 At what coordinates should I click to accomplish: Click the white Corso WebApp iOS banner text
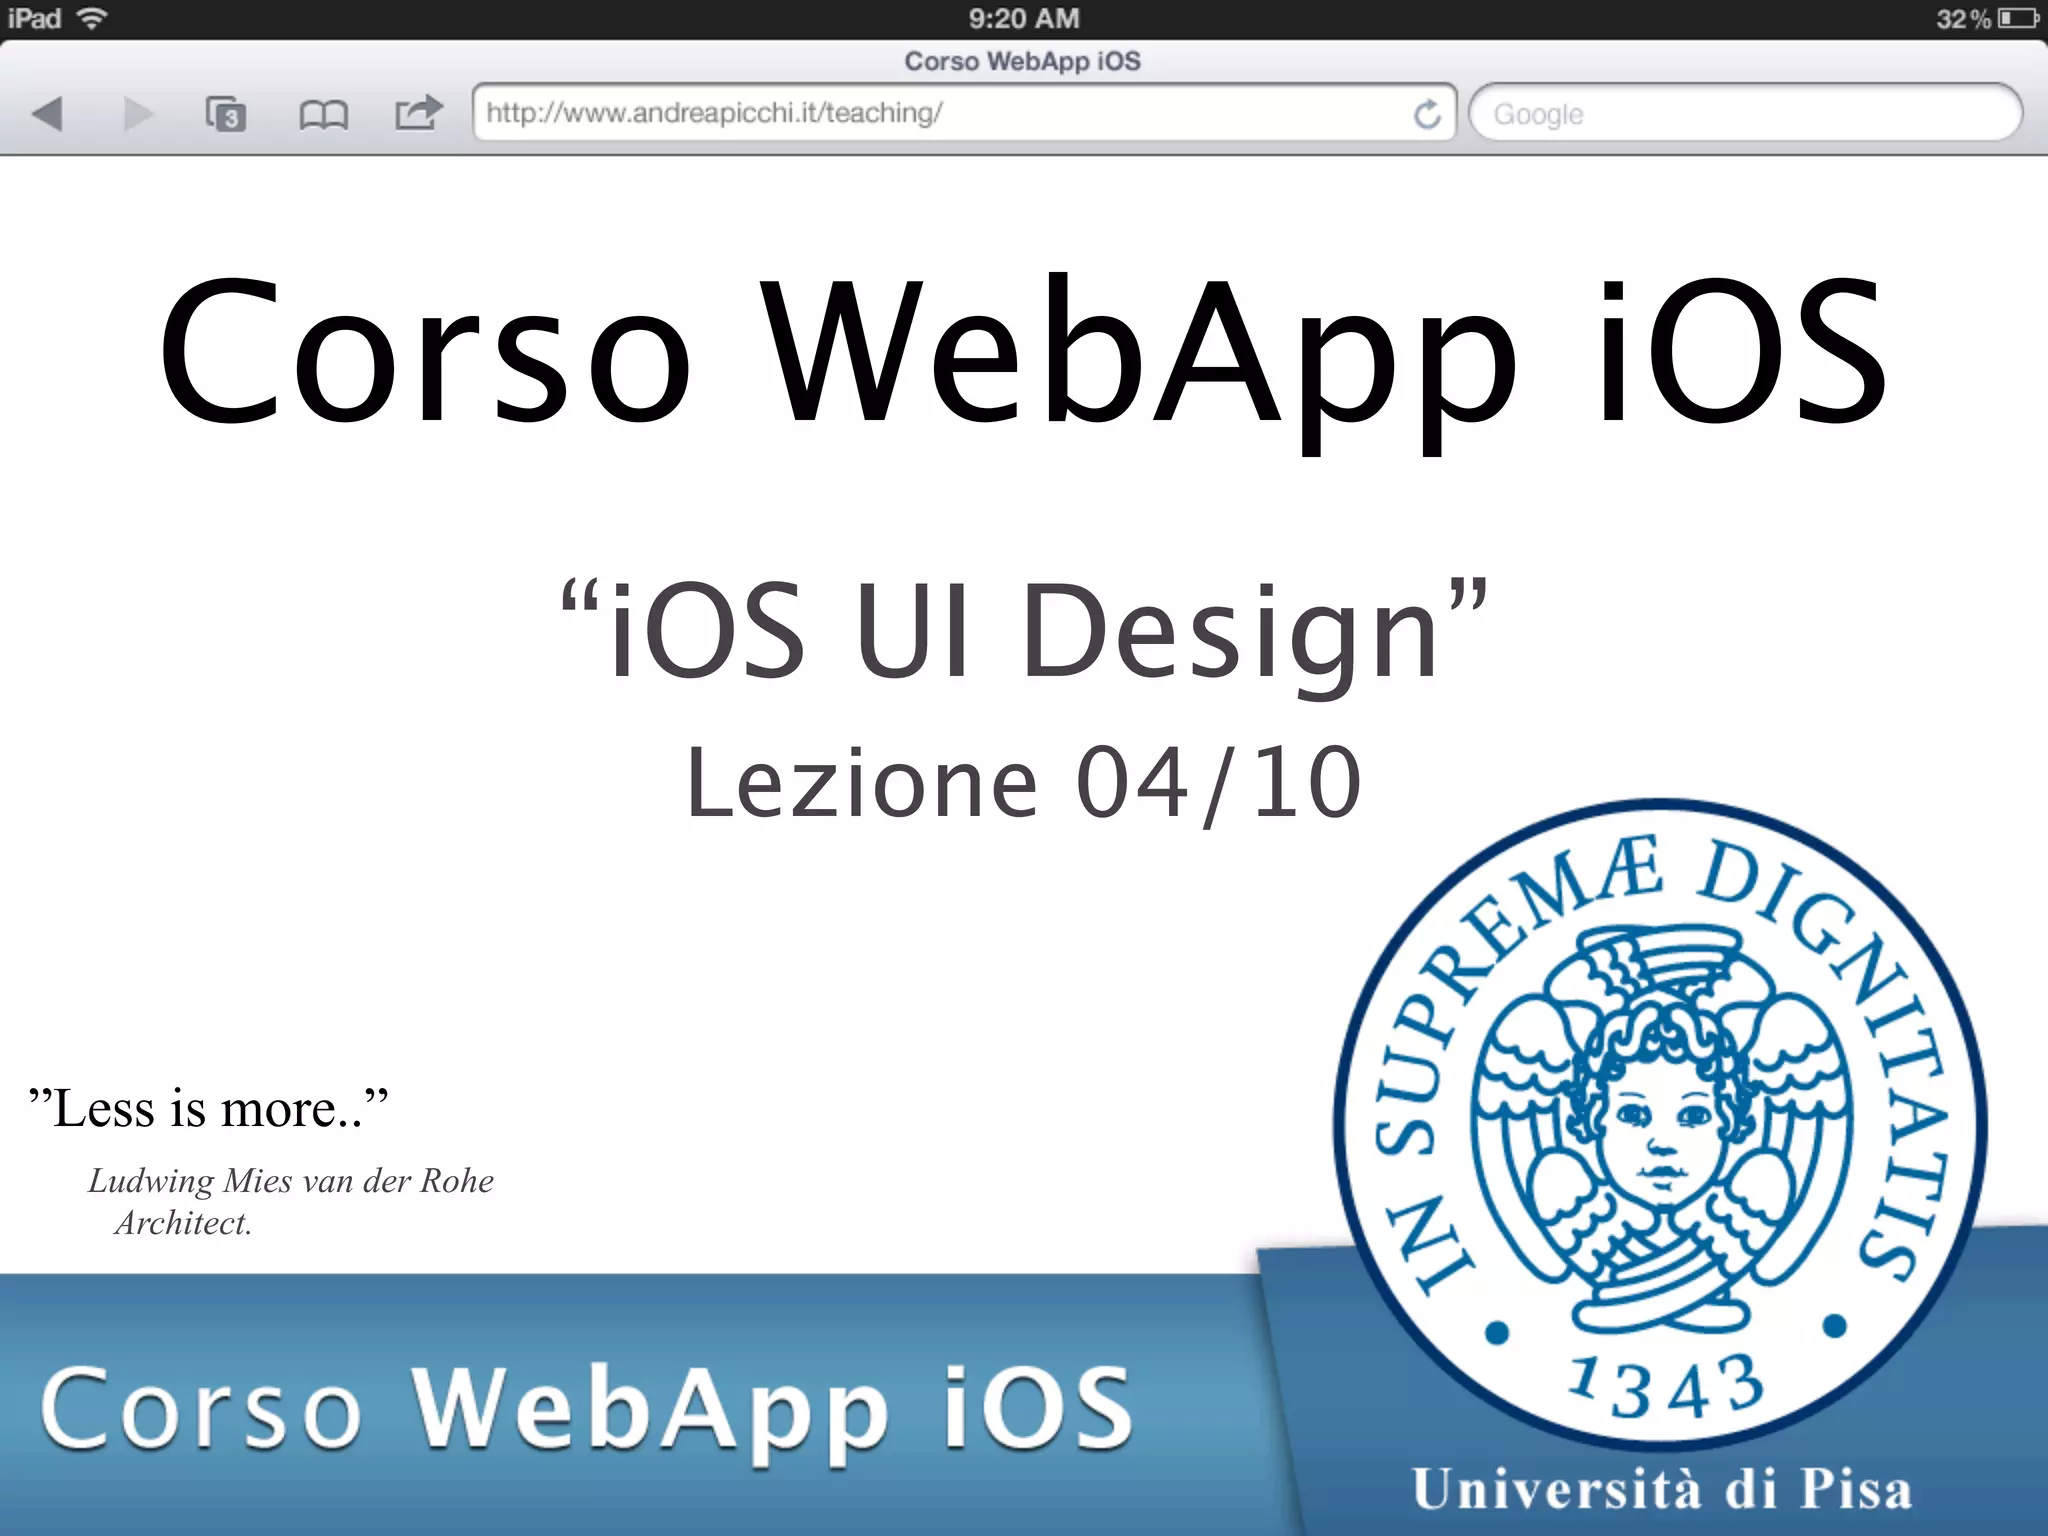click(585, 1408)
